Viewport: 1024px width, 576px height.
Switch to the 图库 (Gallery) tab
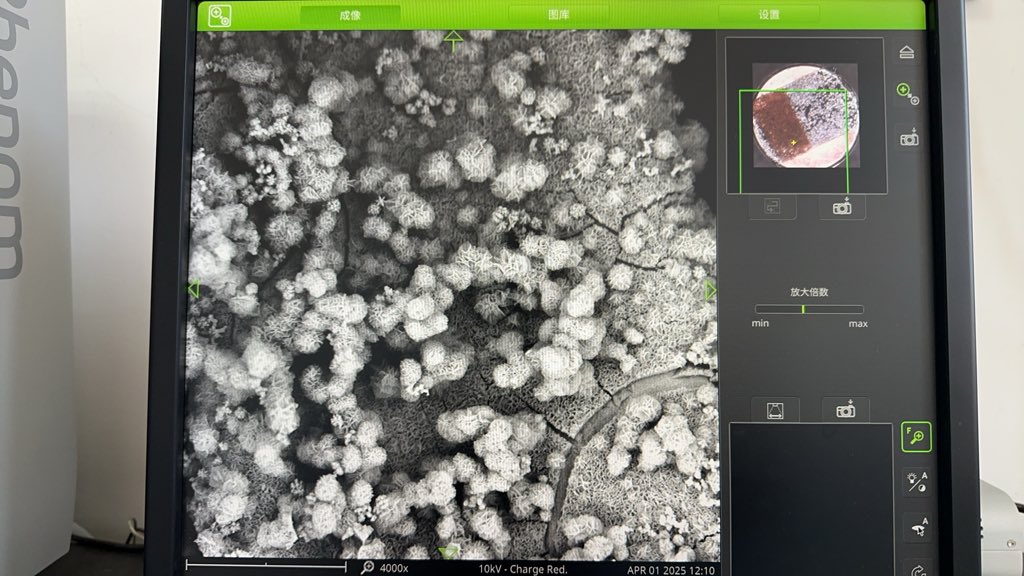tap(559, 14)
